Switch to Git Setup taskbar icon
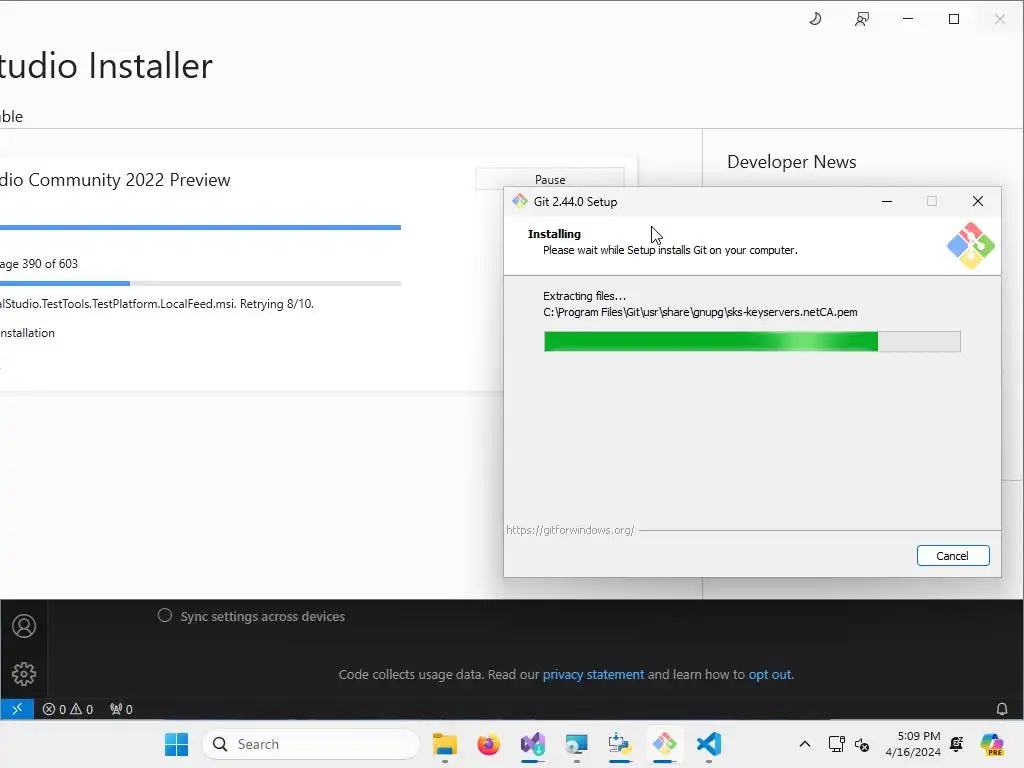 click(x=664, y=744)
